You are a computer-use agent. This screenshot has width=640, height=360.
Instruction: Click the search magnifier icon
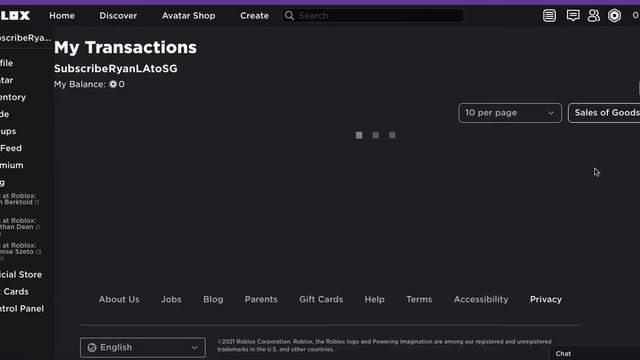289,16
